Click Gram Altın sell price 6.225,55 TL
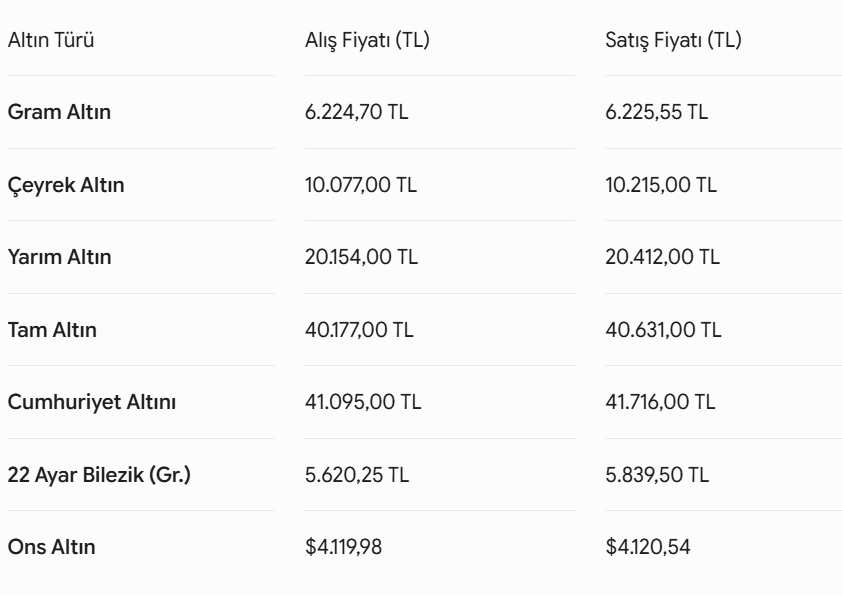This screenshot has width=842, height=595. pos(657,112)
